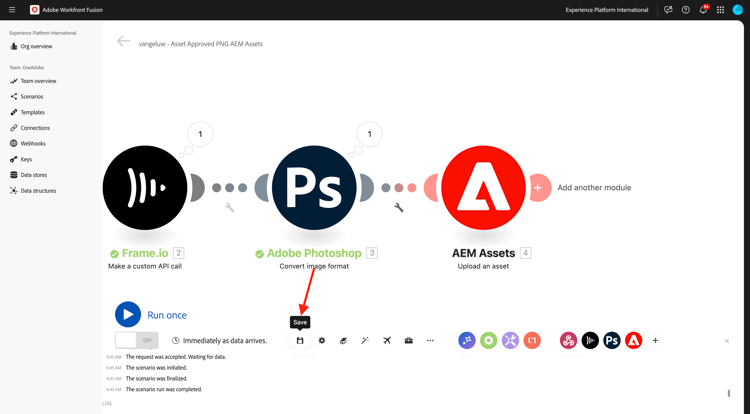
Task: Open the three-dots more controls menu
Action: [x=430, y=340]
